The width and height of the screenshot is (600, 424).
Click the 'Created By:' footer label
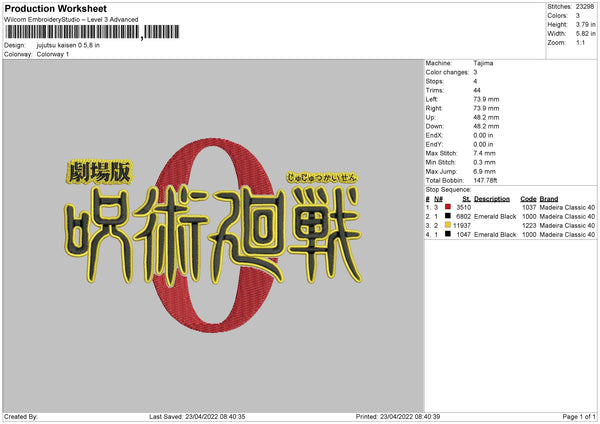click(21, 417)
